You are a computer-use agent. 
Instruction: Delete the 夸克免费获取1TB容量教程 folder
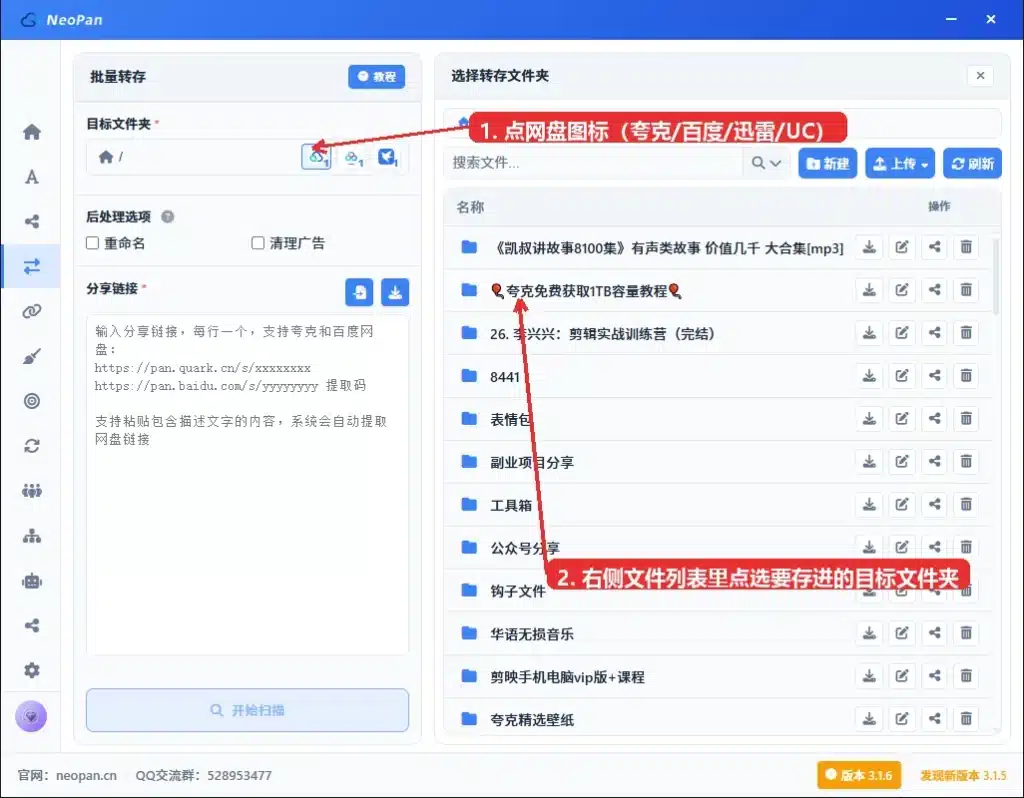(x=966, y=290)
